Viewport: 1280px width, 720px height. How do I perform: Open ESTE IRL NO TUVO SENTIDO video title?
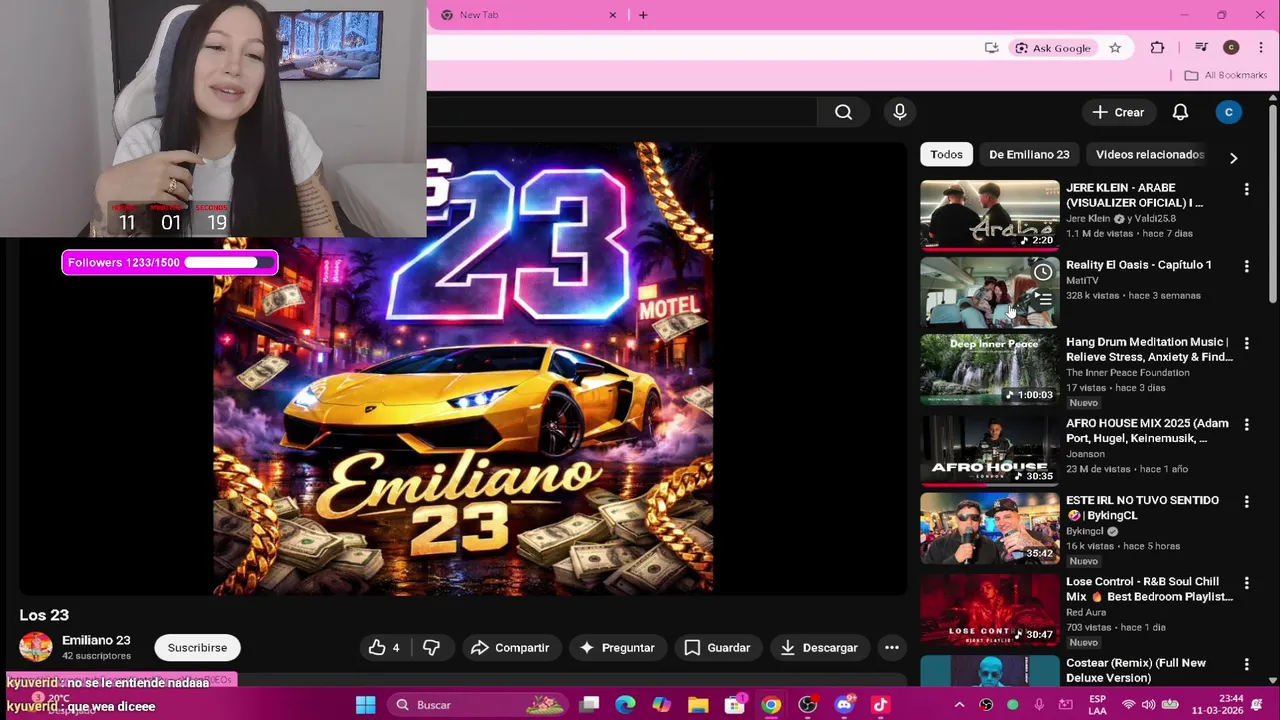[1142, 508]
